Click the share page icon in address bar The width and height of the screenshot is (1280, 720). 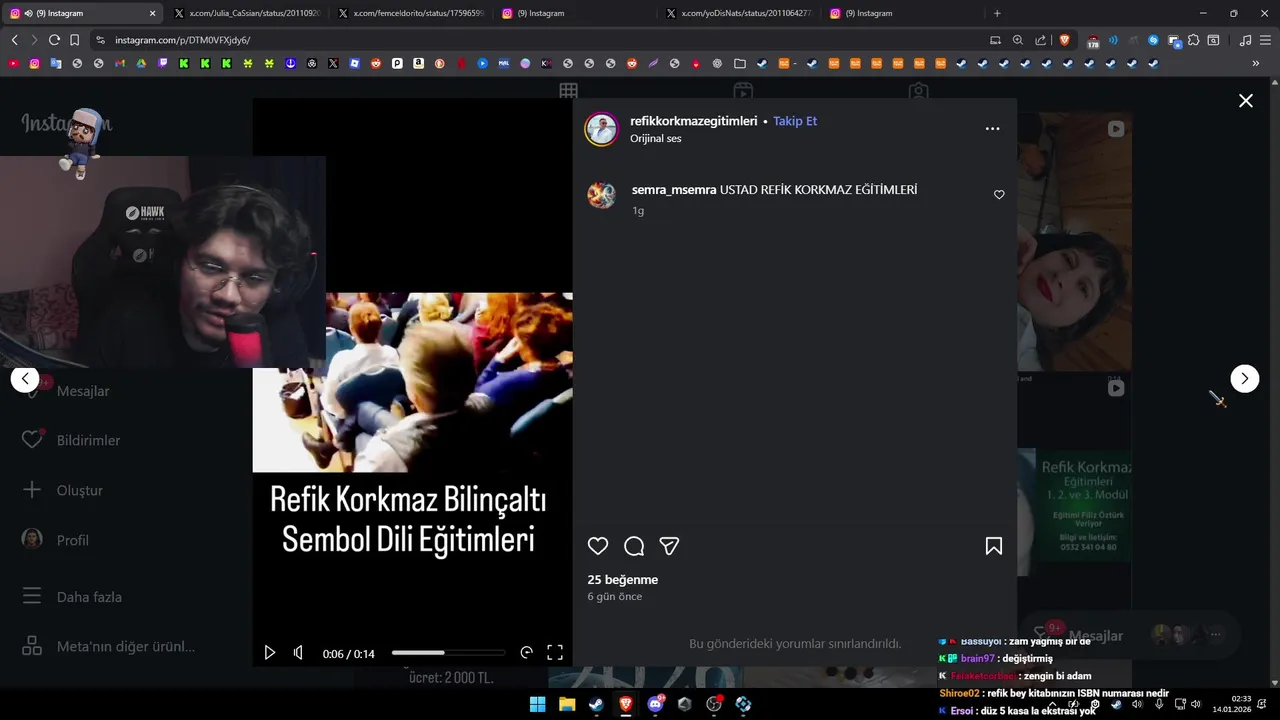(1041, 40)
